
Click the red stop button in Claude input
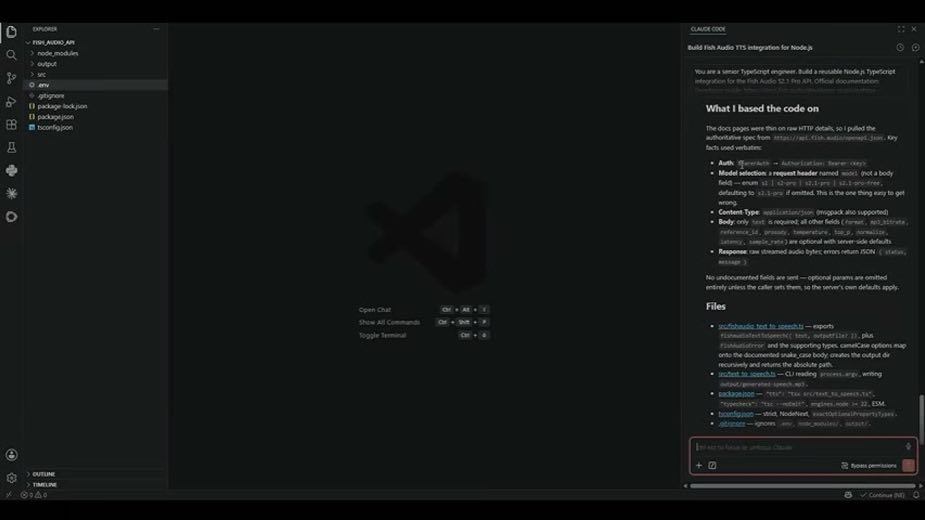[x=908, y=466]
